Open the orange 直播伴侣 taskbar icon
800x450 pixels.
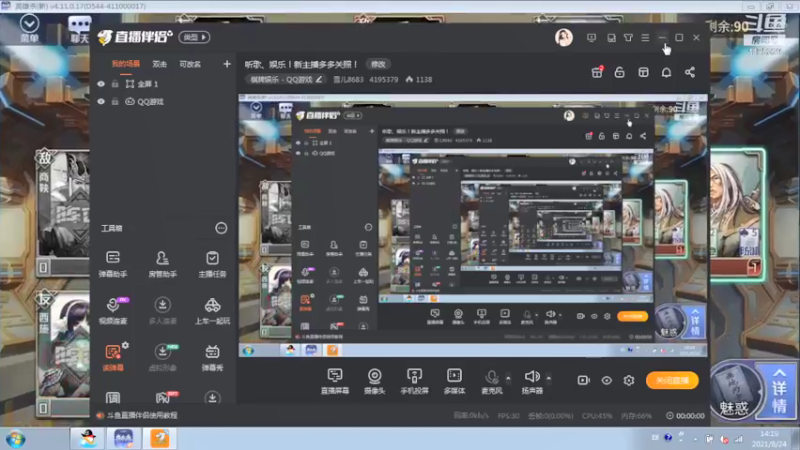(x=160, y=438)
